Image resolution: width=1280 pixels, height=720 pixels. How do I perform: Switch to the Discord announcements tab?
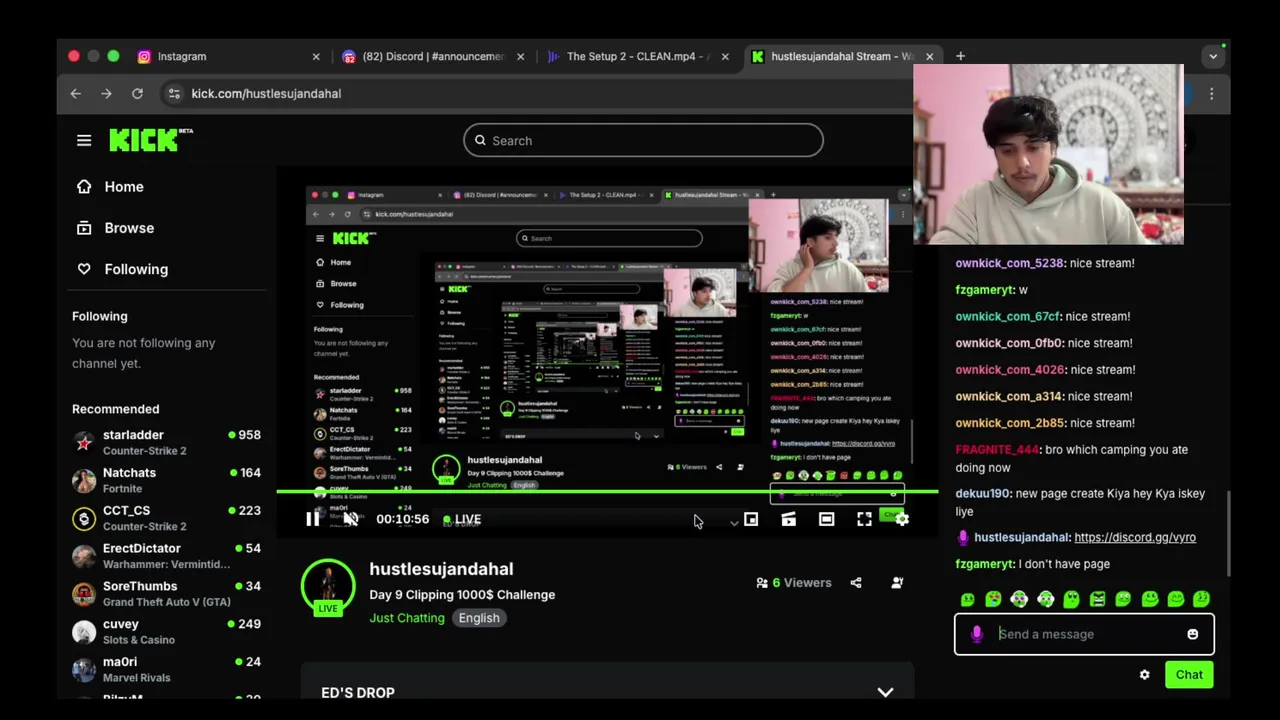[x=432, y=57]
